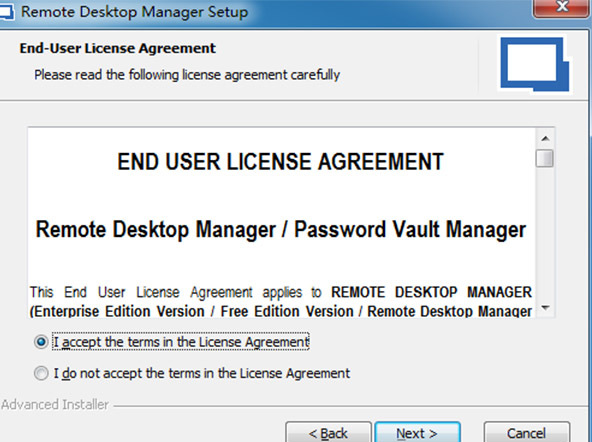This screenshot has height=442, width=592.
Task: Click the Advanced Installer label
Action: pos(55,405)
